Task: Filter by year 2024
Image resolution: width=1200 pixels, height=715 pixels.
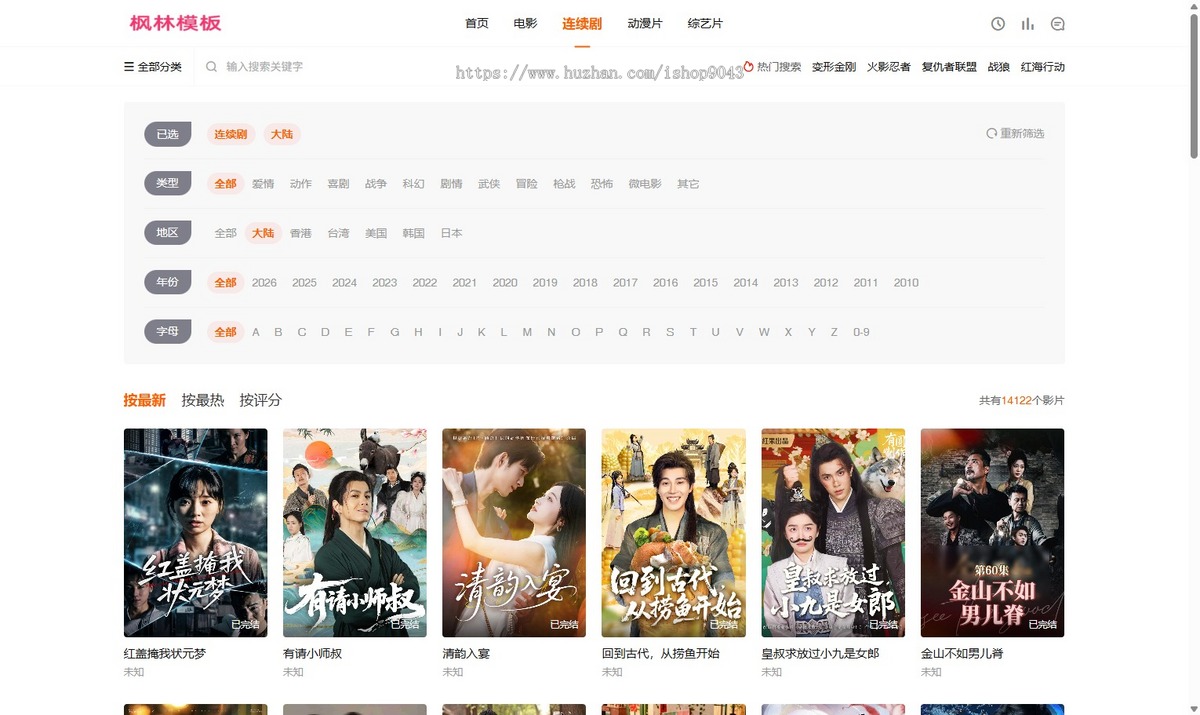Action: coord(345,283)
